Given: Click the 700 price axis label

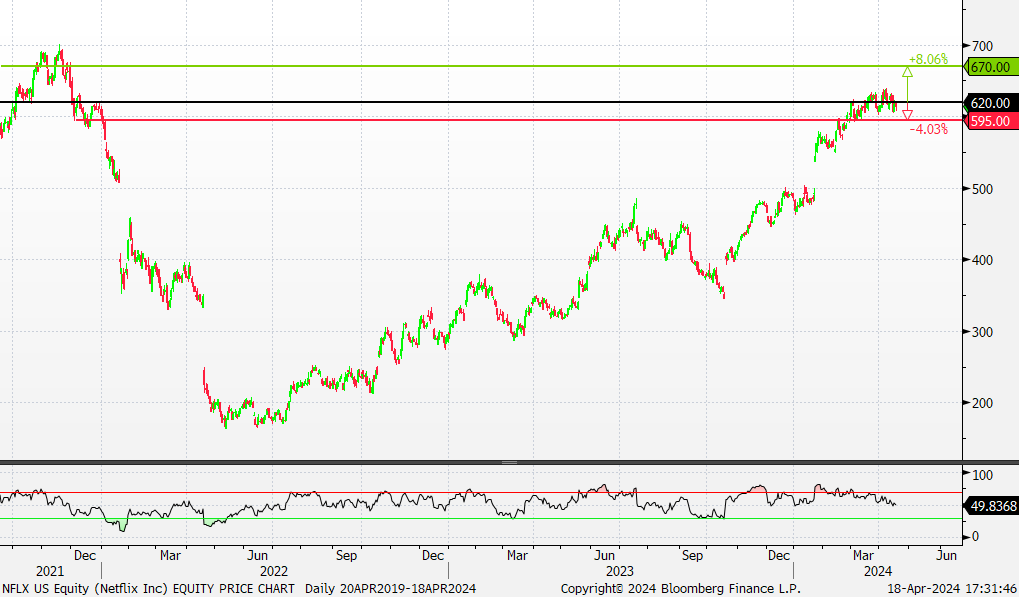Looking at the screenshot, I should point(982,46).
